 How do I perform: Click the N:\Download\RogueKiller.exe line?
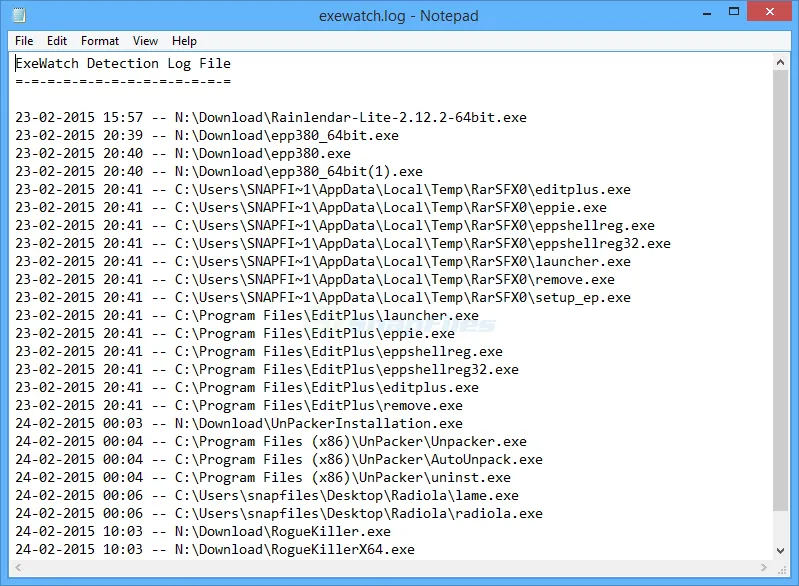203,531
